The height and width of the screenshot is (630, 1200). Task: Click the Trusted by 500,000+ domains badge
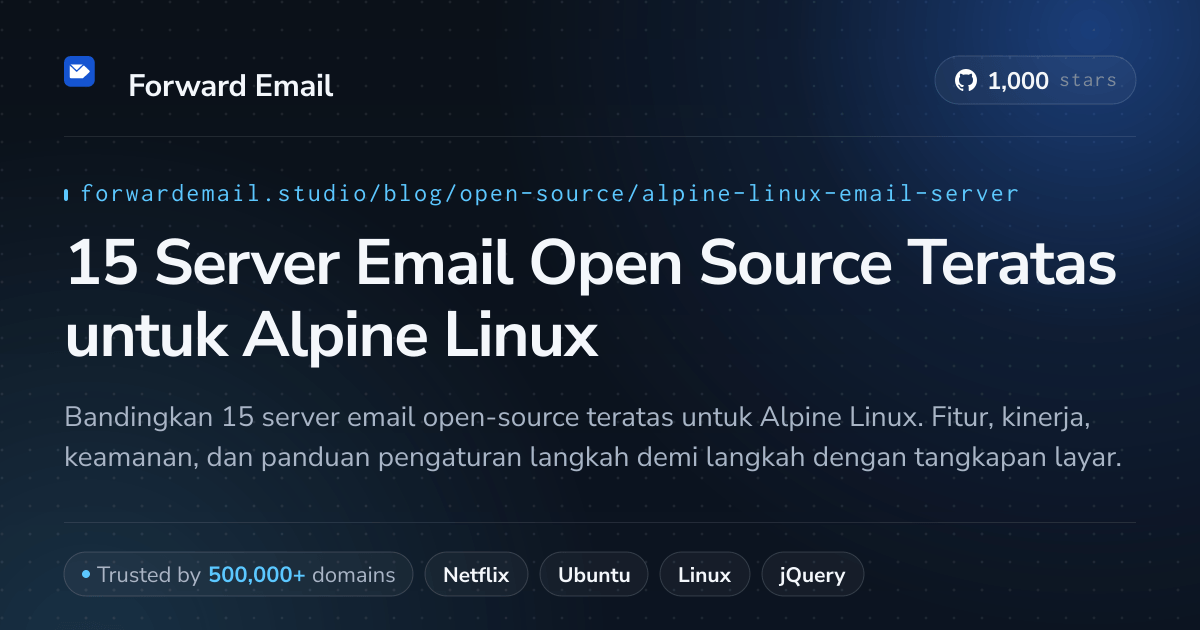coord(238,575)
